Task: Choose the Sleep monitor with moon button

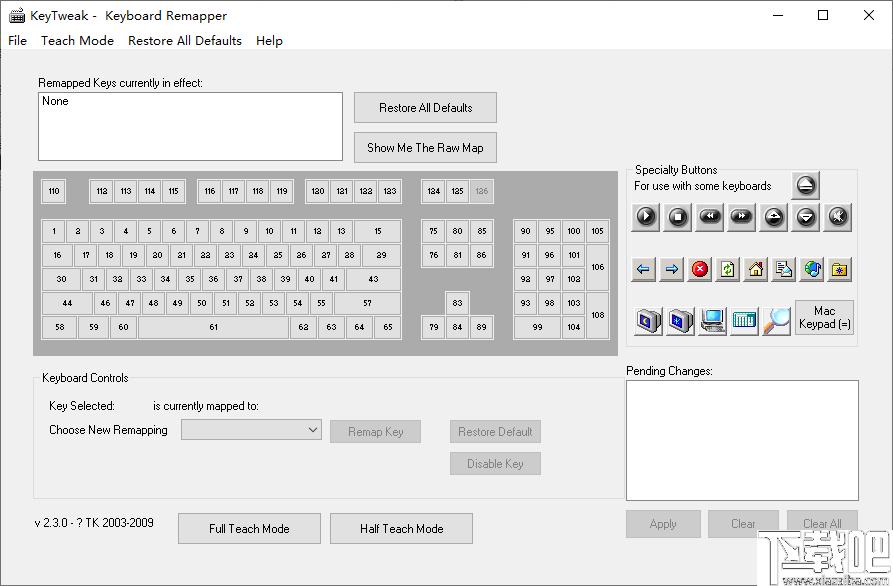Action: (648, 321)
